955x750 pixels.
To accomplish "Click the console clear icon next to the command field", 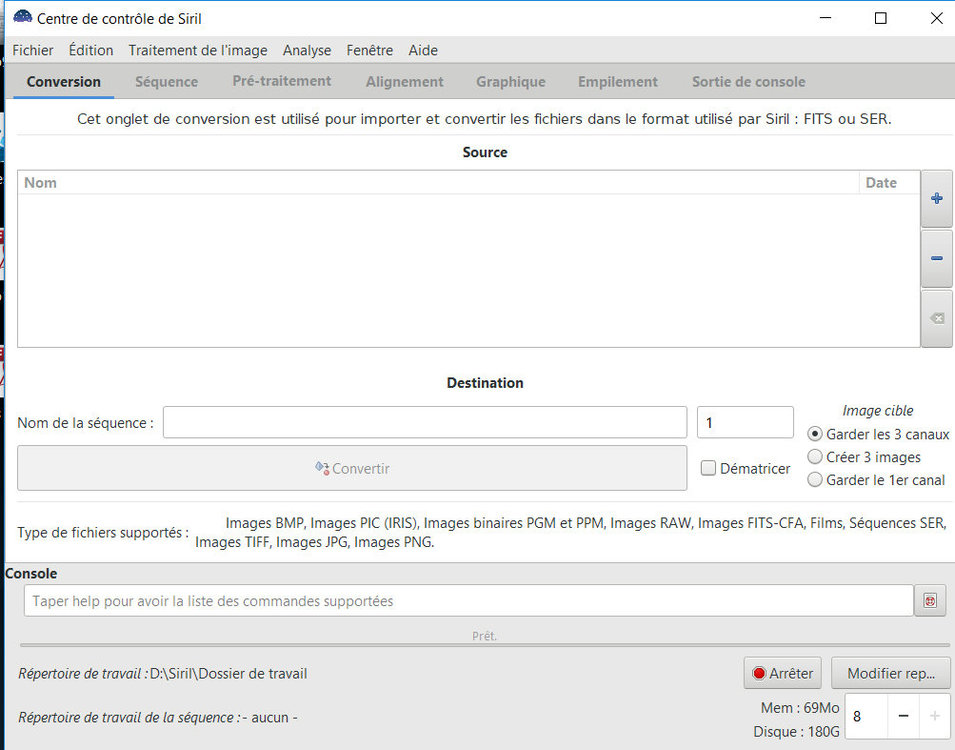I will (930, 601).
